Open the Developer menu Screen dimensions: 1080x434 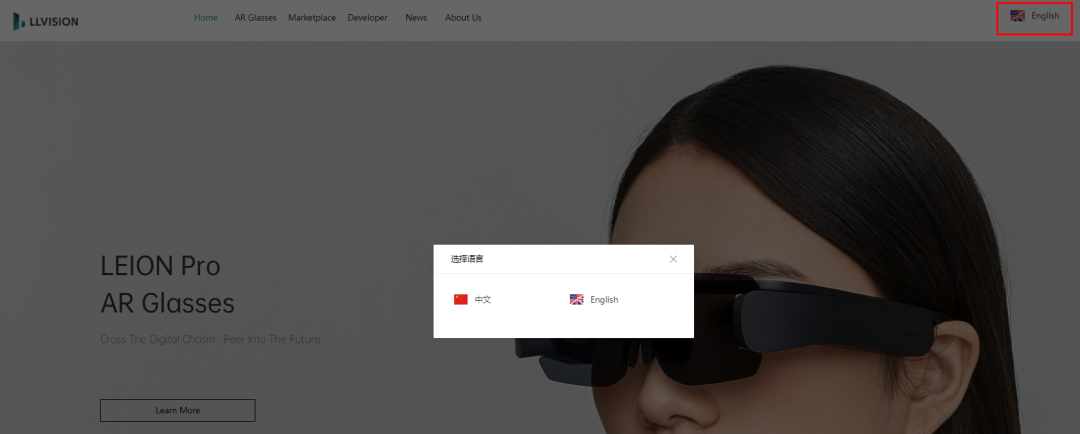[x=367, y=18]
